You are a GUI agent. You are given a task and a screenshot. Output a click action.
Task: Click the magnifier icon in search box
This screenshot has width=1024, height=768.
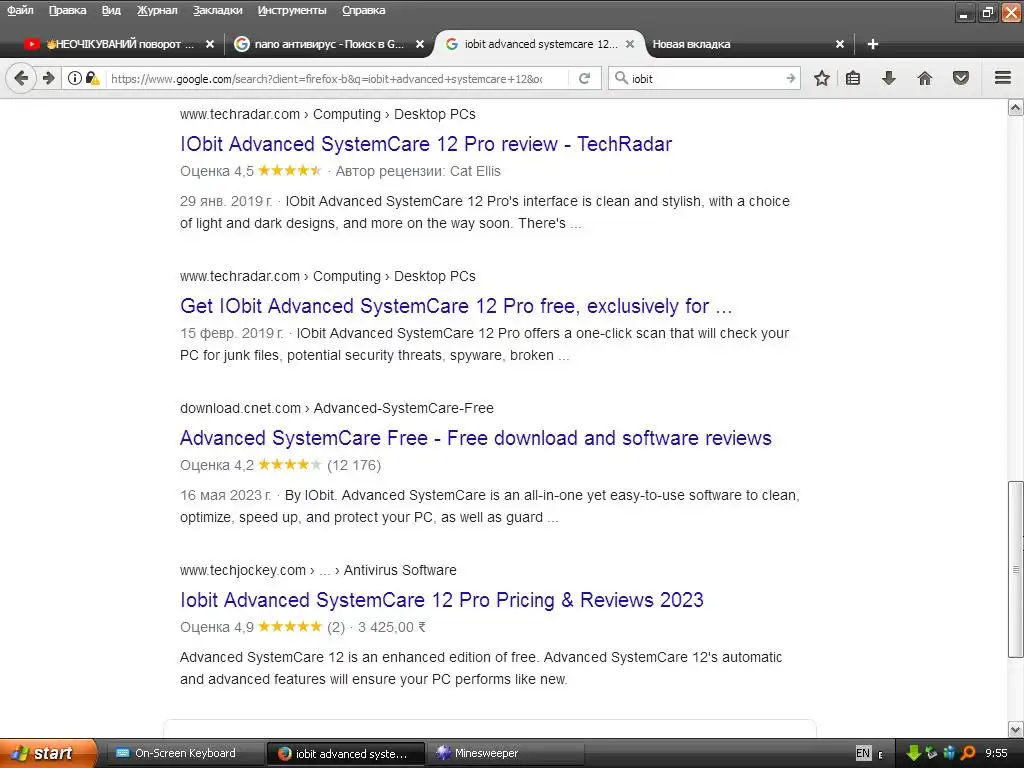point(621,78)
